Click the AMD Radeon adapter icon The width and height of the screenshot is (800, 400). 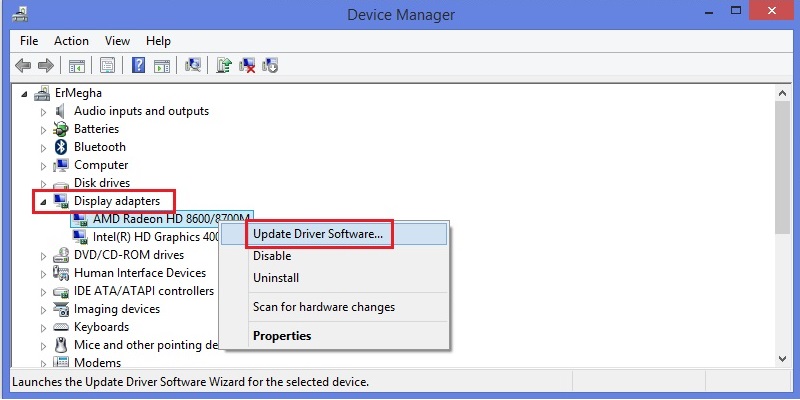(80, 219)
